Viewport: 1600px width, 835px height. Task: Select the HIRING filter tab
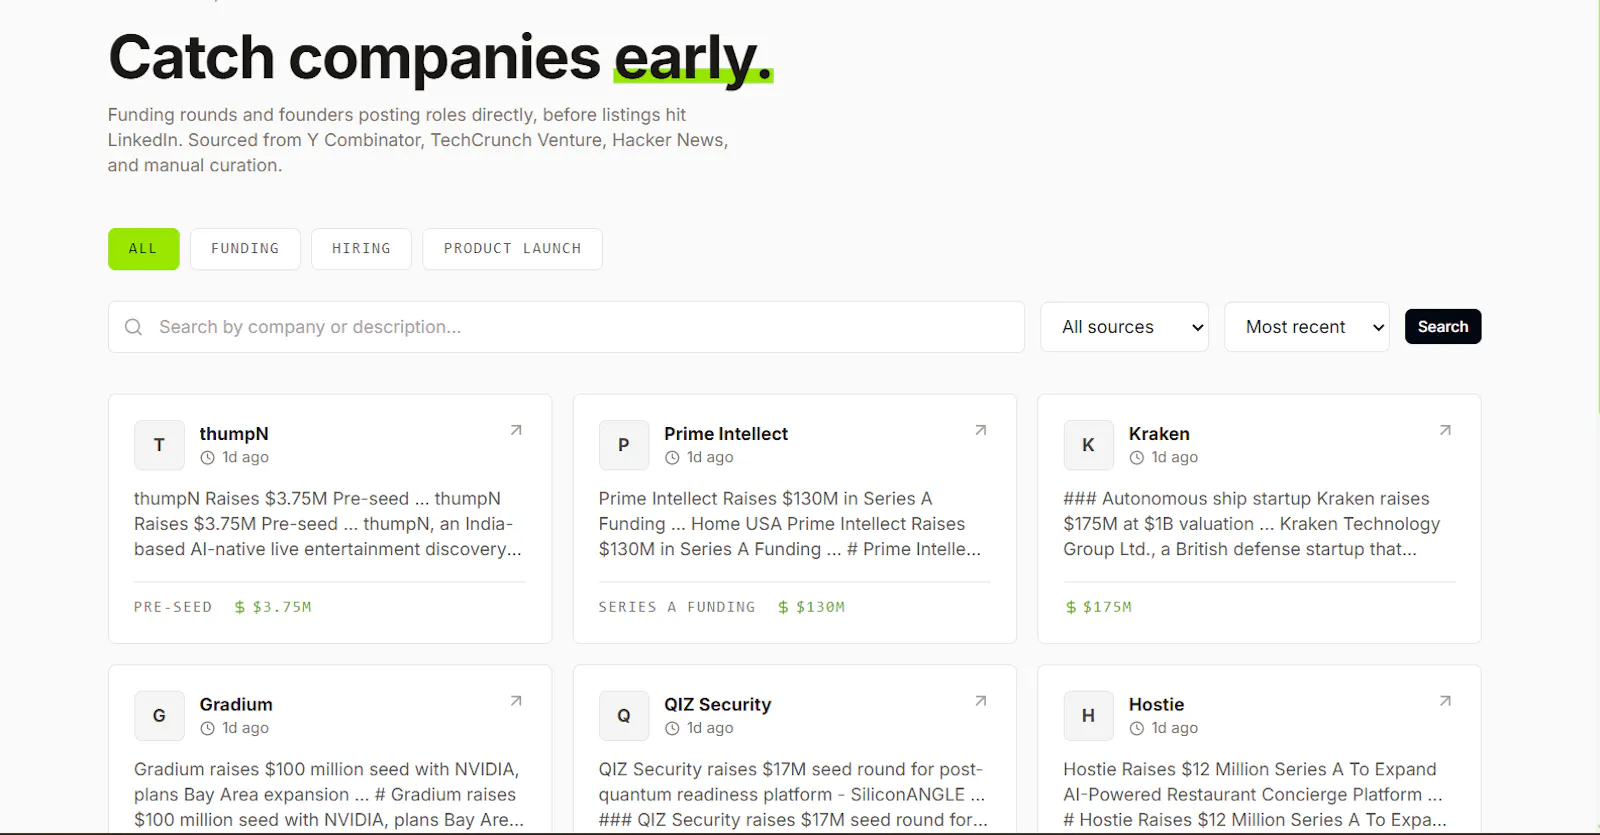[361, 249]
